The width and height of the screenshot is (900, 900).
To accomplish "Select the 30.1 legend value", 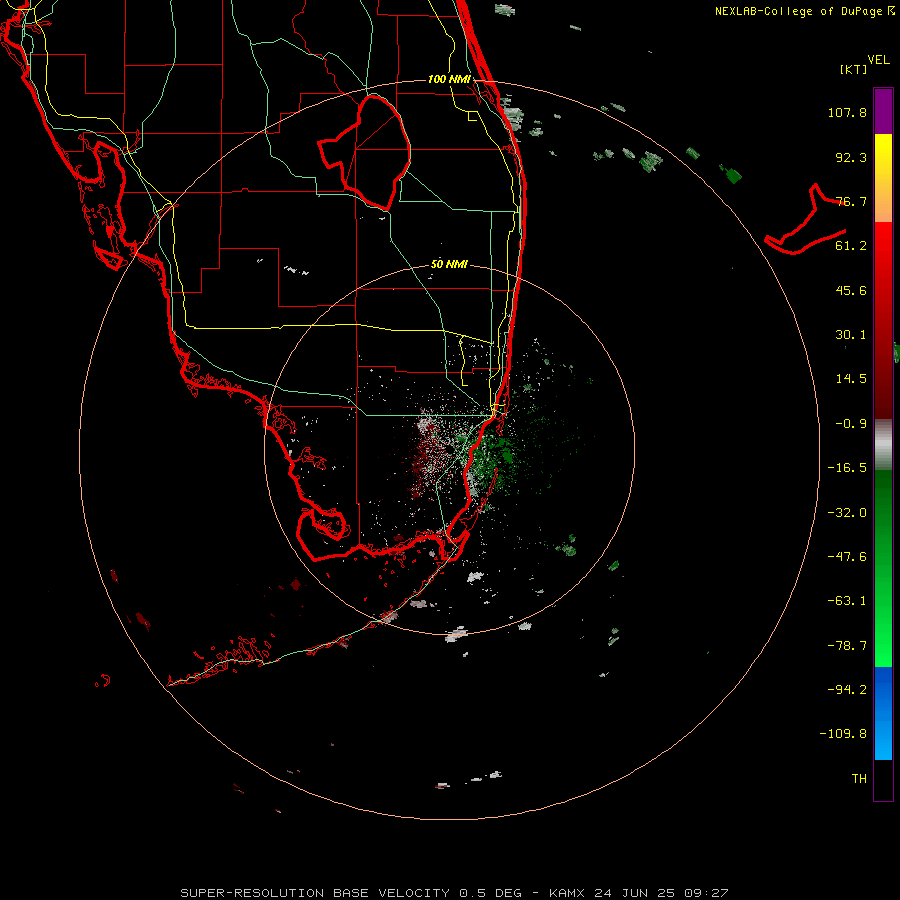I will [851, 335].
